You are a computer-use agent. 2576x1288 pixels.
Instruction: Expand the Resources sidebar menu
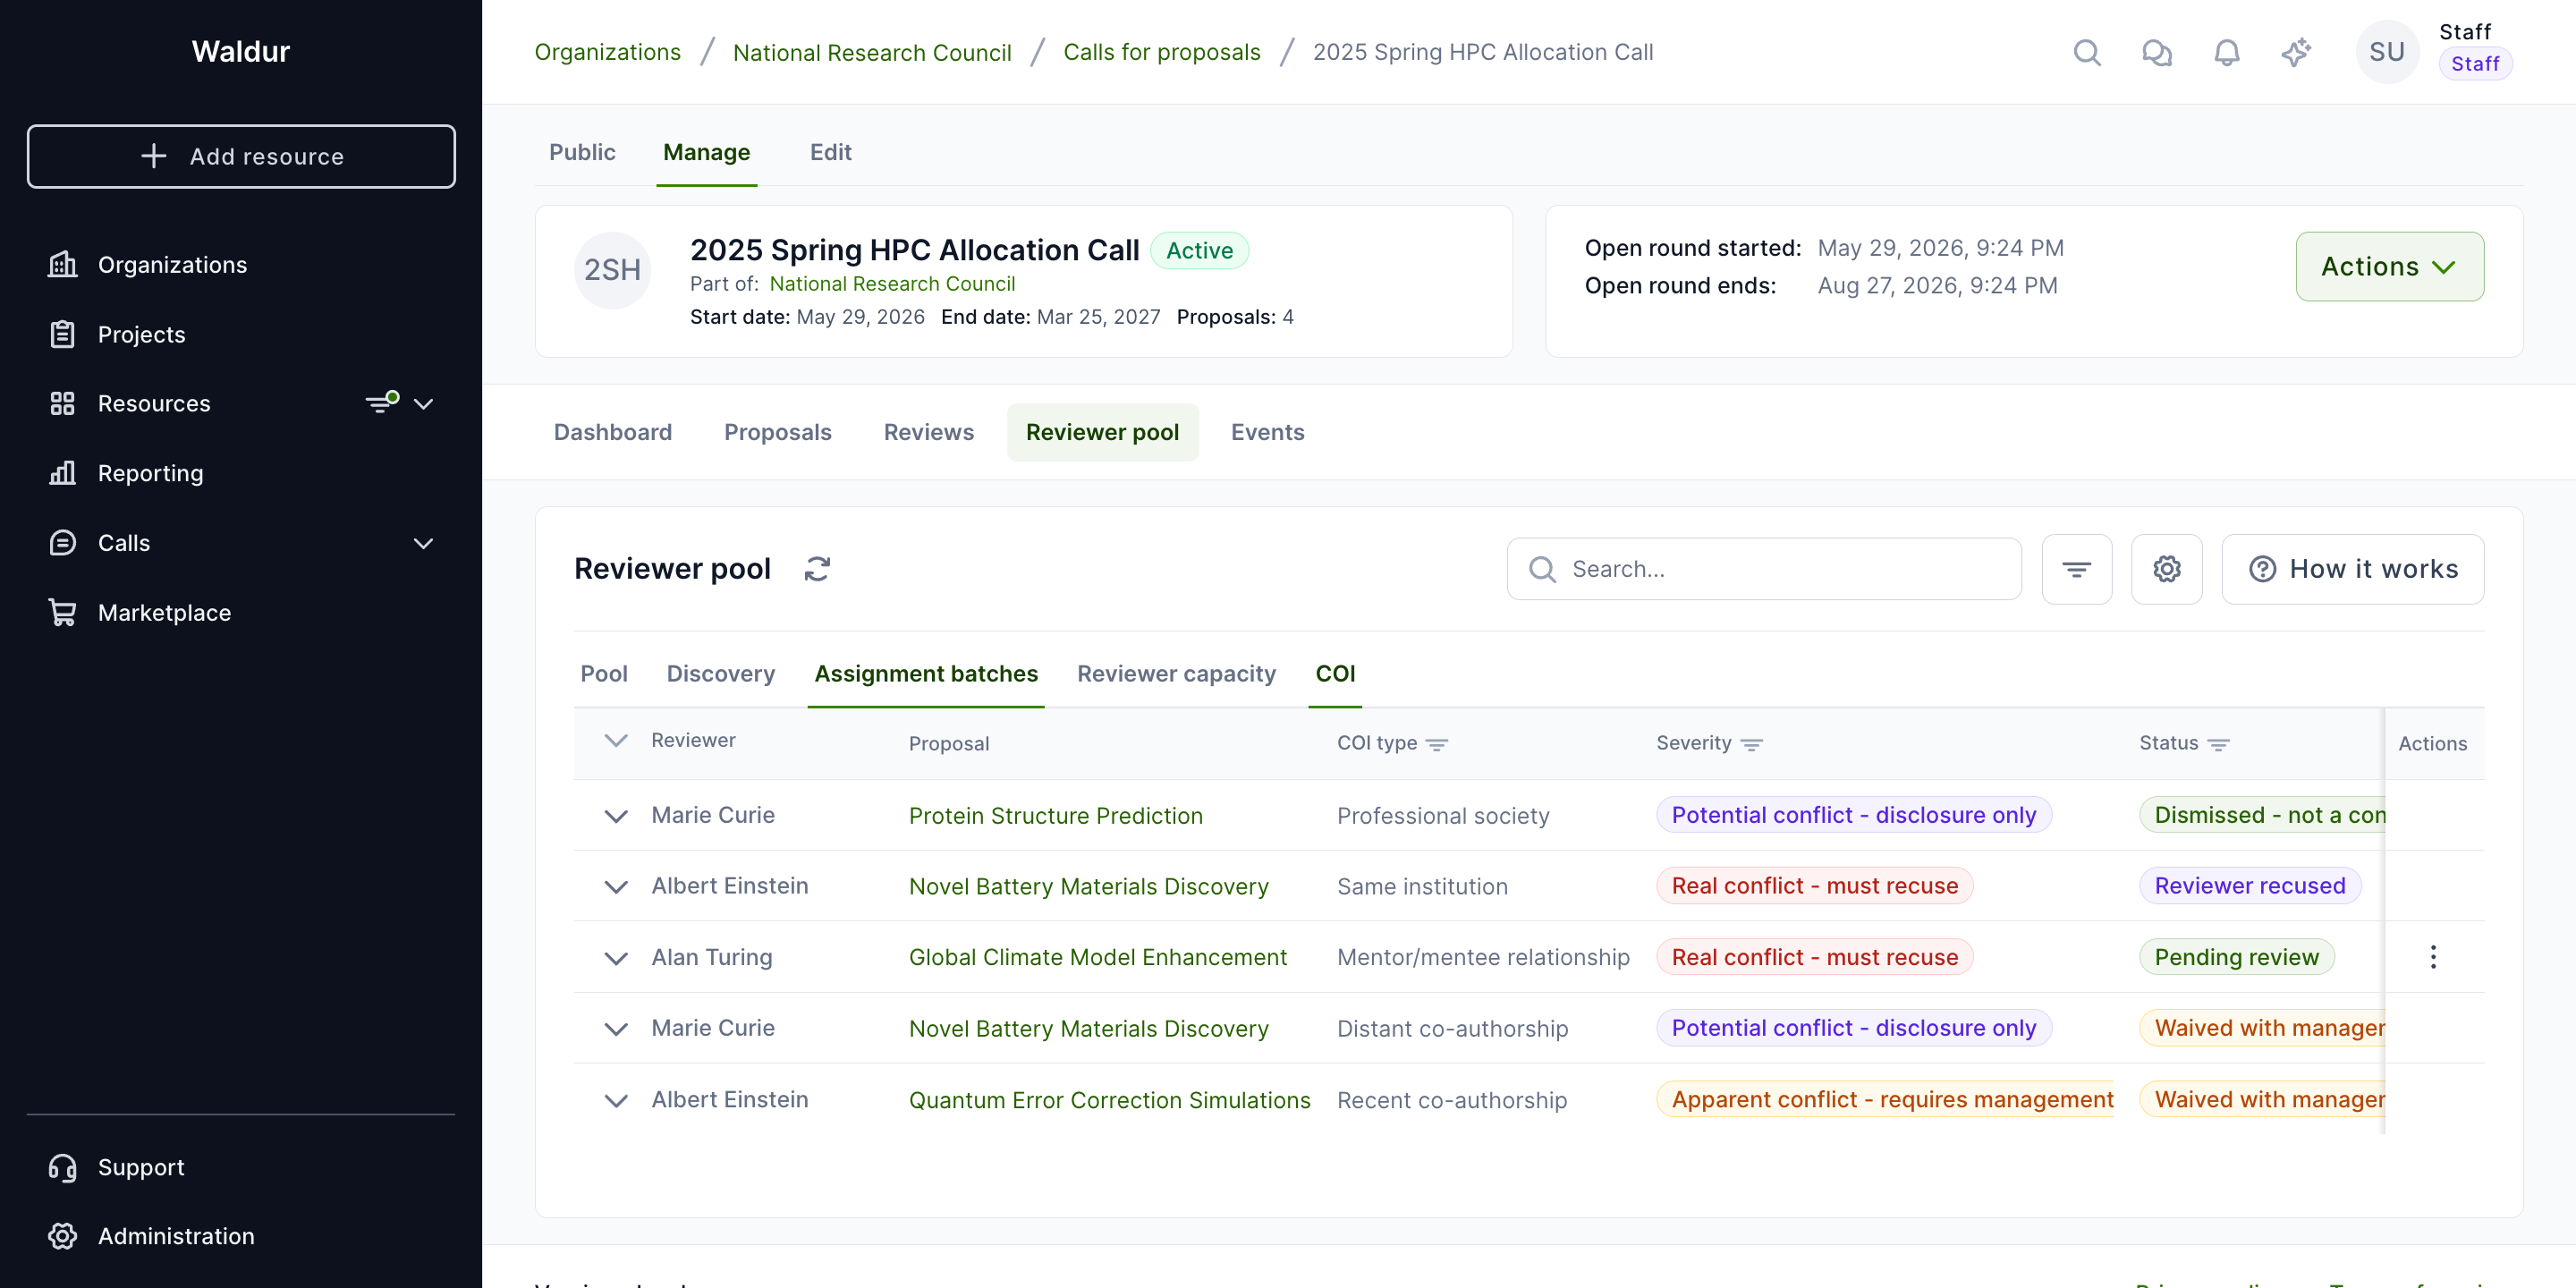[x=424, y=403]
